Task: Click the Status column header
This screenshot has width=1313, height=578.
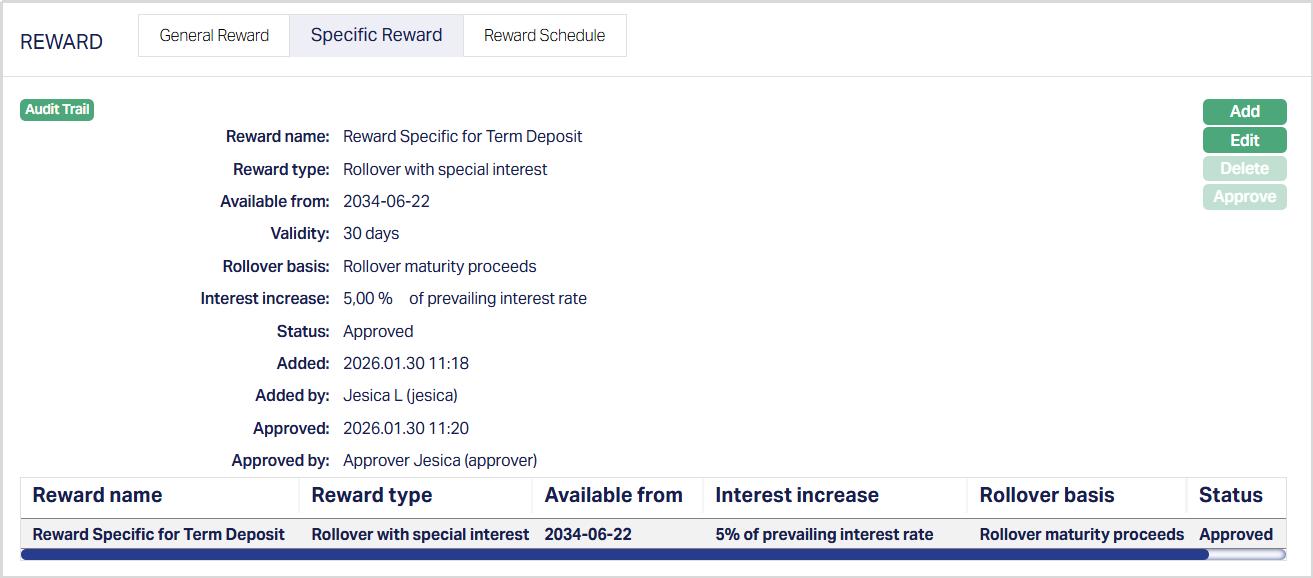Action: click(1230, 495)
